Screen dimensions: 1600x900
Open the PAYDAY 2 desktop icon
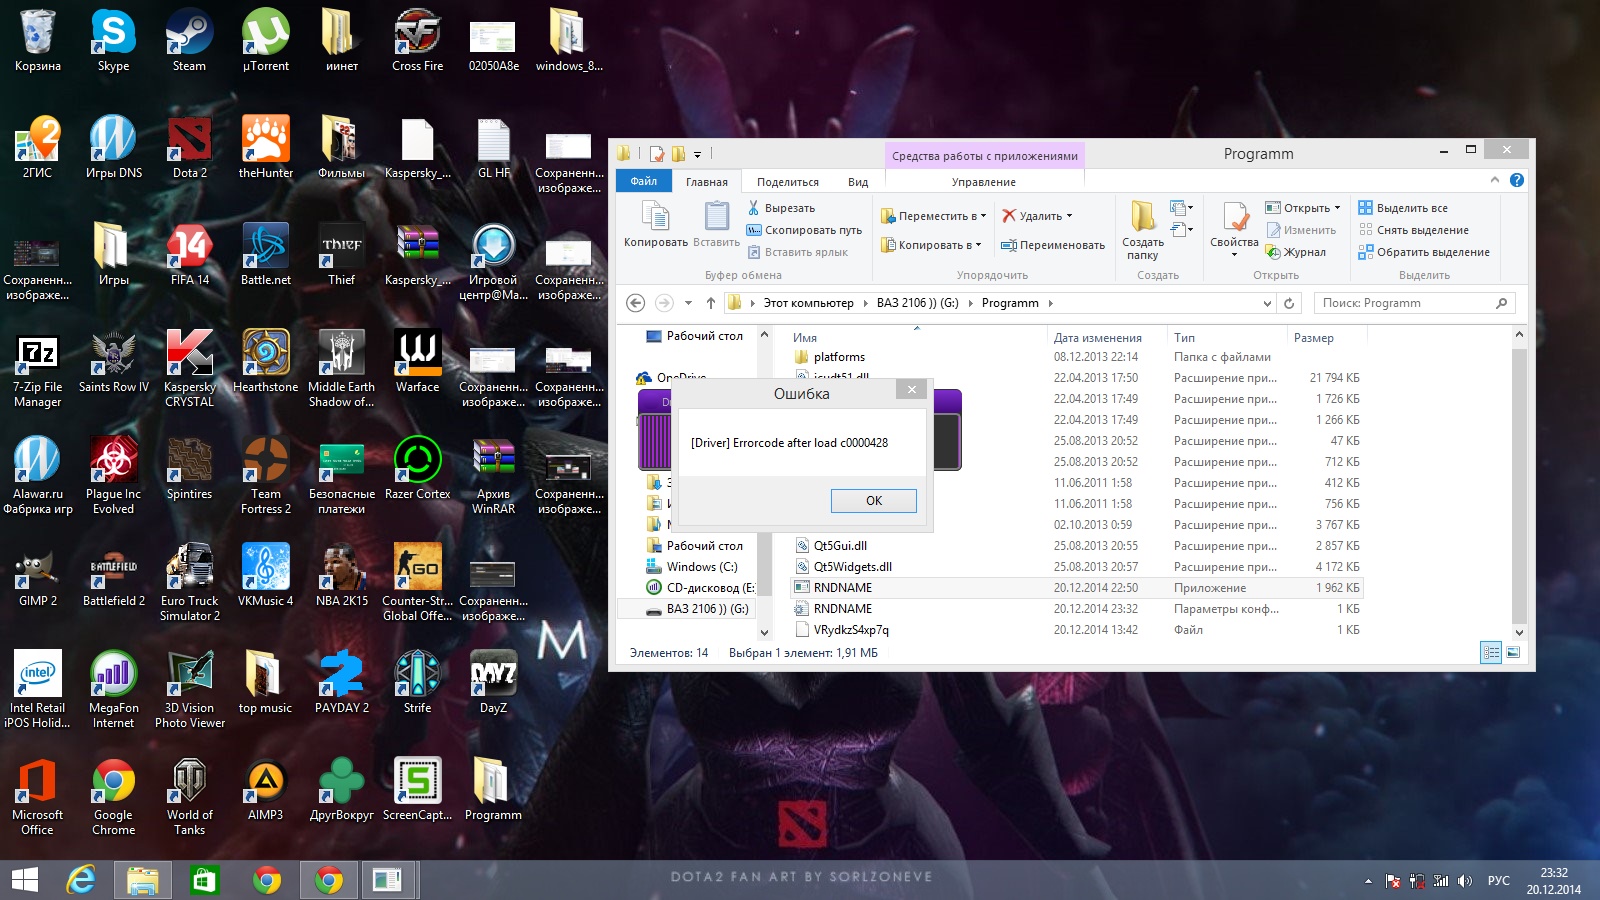(x=341, y=683)
